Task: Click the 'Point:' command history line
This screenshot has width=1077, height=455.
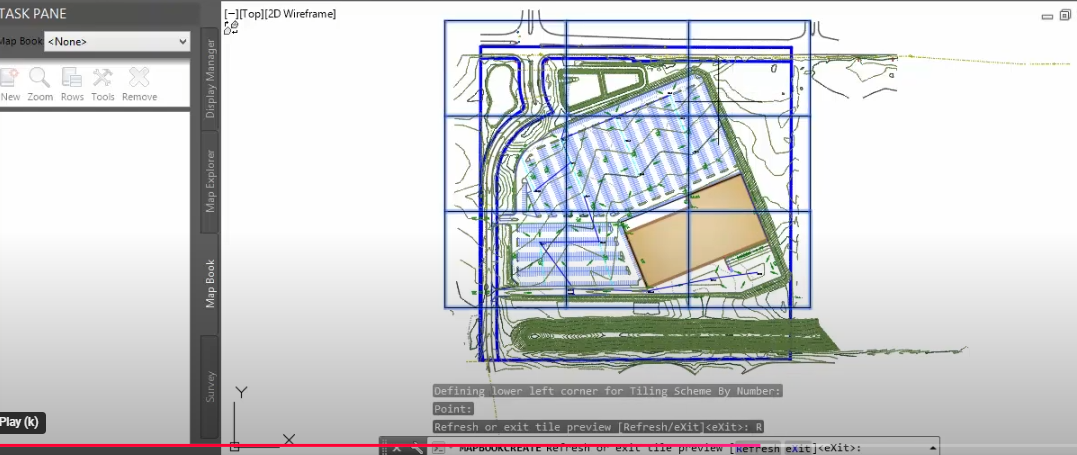Action: [x=454, y=409]
